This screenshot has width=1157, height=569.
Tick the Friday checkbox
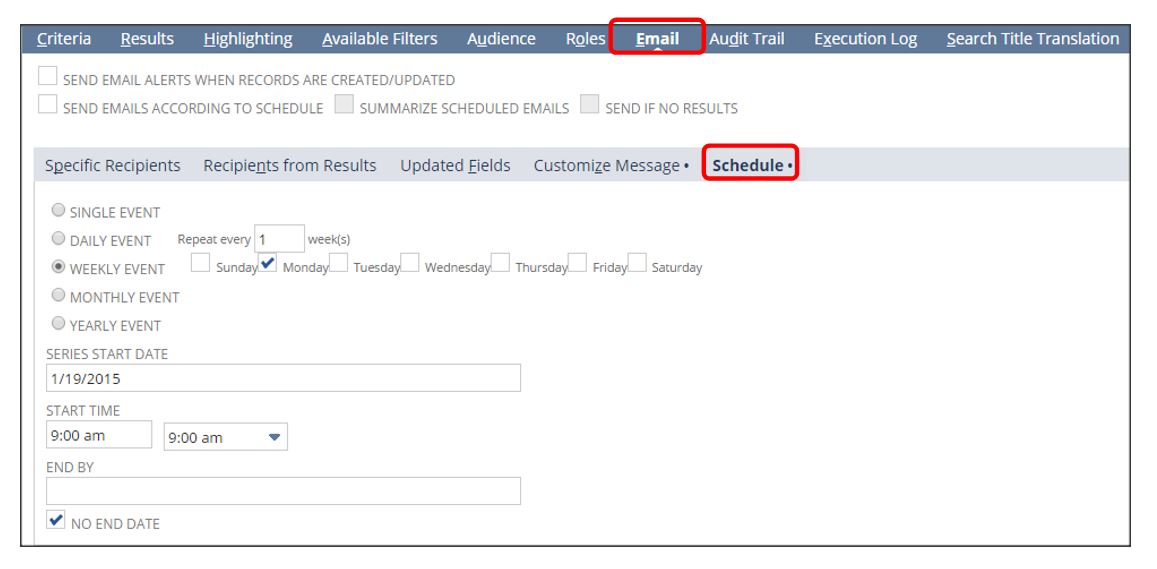point(578,264)
